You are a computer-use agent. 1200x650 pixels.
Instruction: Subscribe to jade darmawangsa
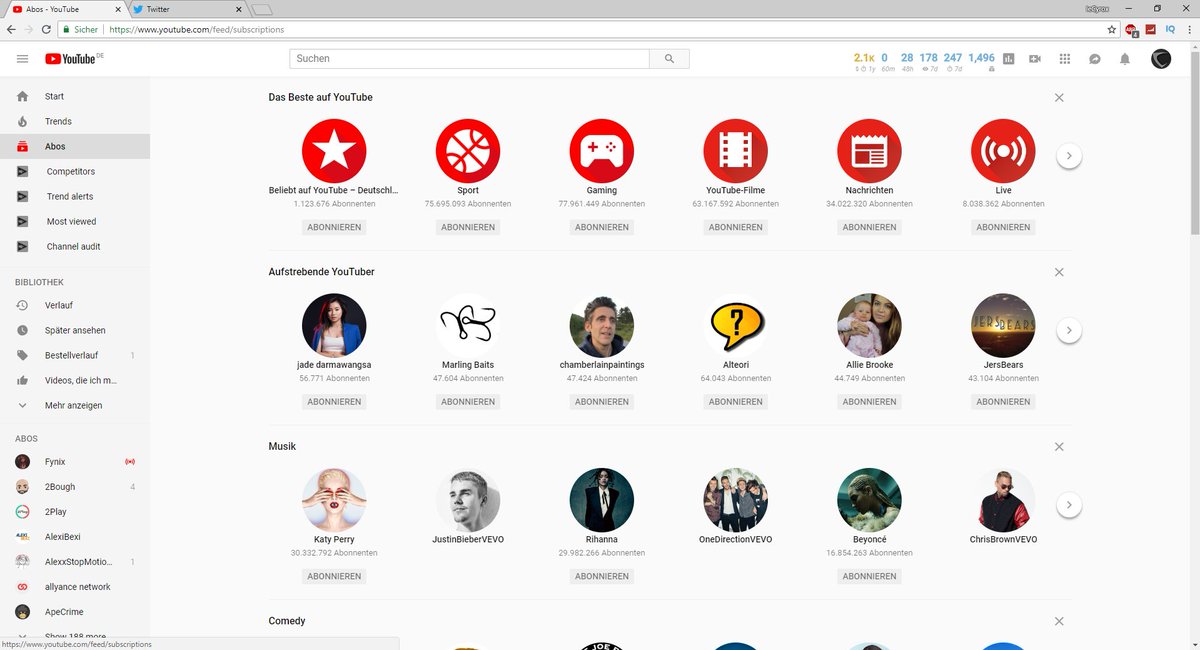(x=334, y=402)
